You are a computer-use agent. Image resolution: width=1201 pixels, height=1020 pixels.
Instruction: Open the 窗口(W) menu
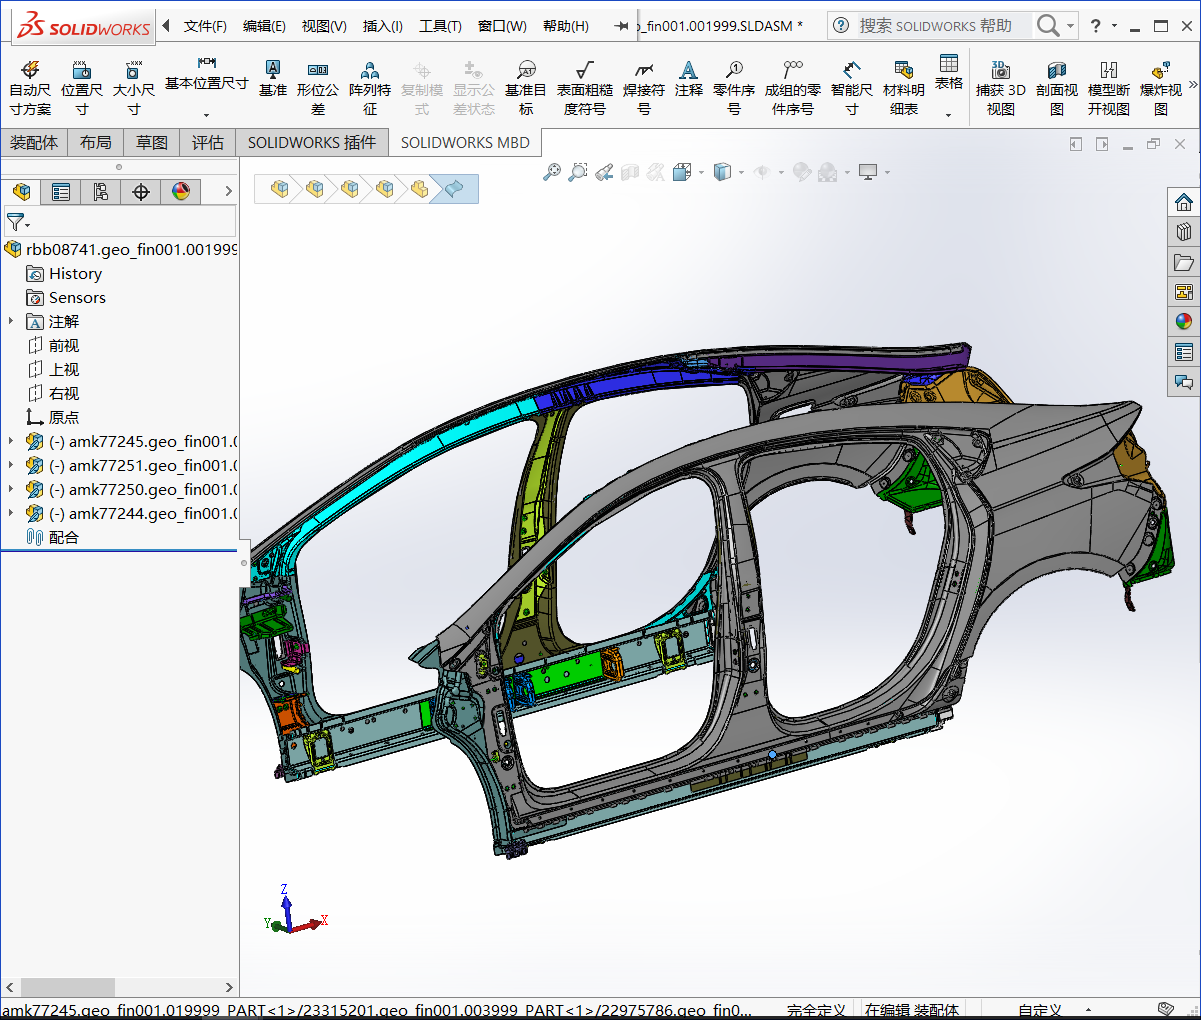point(502,26)
